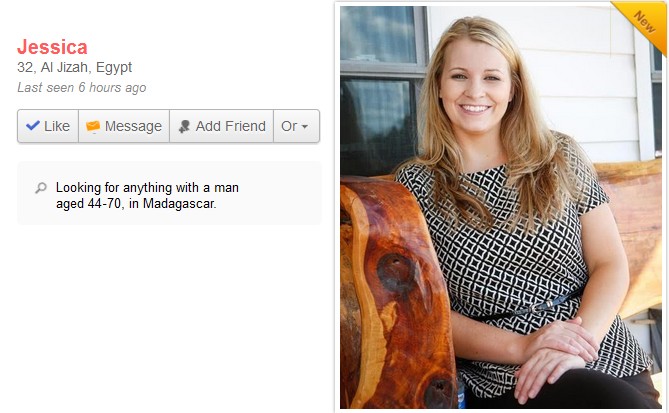669x413 pixels.
Task: Like Jessica's profile
Action: coord(48,126)
